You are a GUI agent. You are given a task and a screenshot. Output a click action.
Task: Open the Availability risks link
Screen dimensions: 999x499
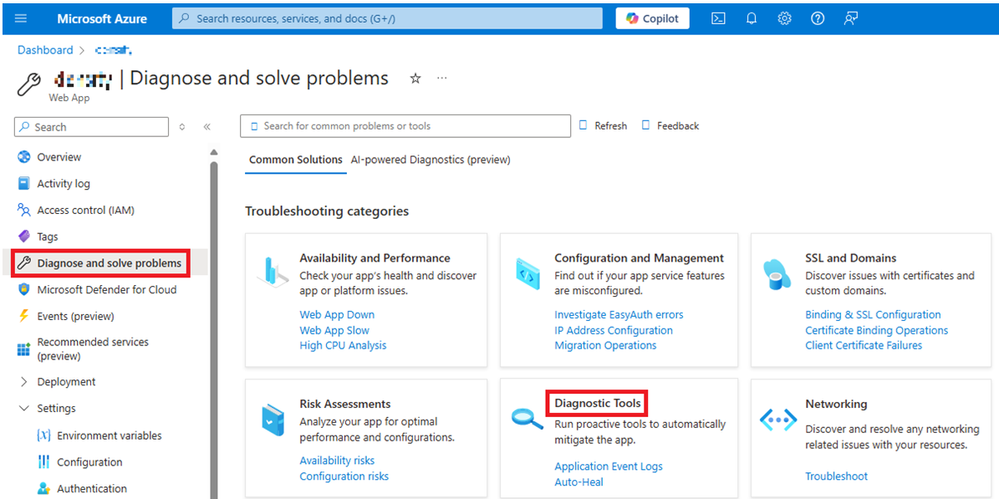coord(337,461)
